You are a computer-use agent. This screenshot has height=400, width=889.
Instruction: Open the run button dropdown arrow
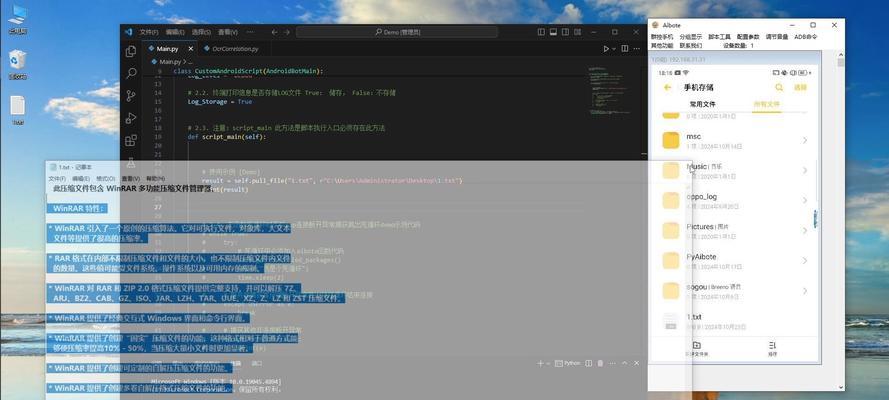[613, 49]
